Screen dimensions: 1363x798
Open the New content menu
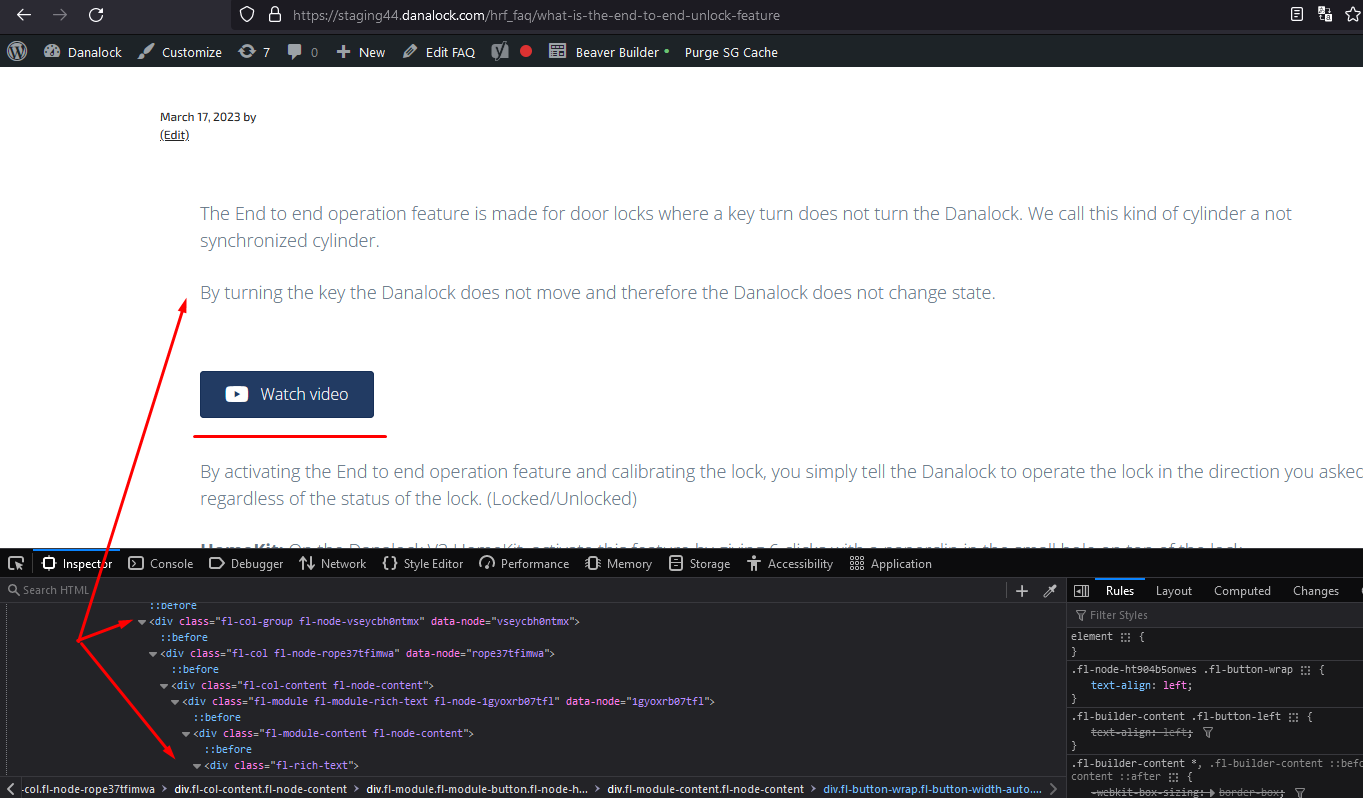click(x=361, y=52)
